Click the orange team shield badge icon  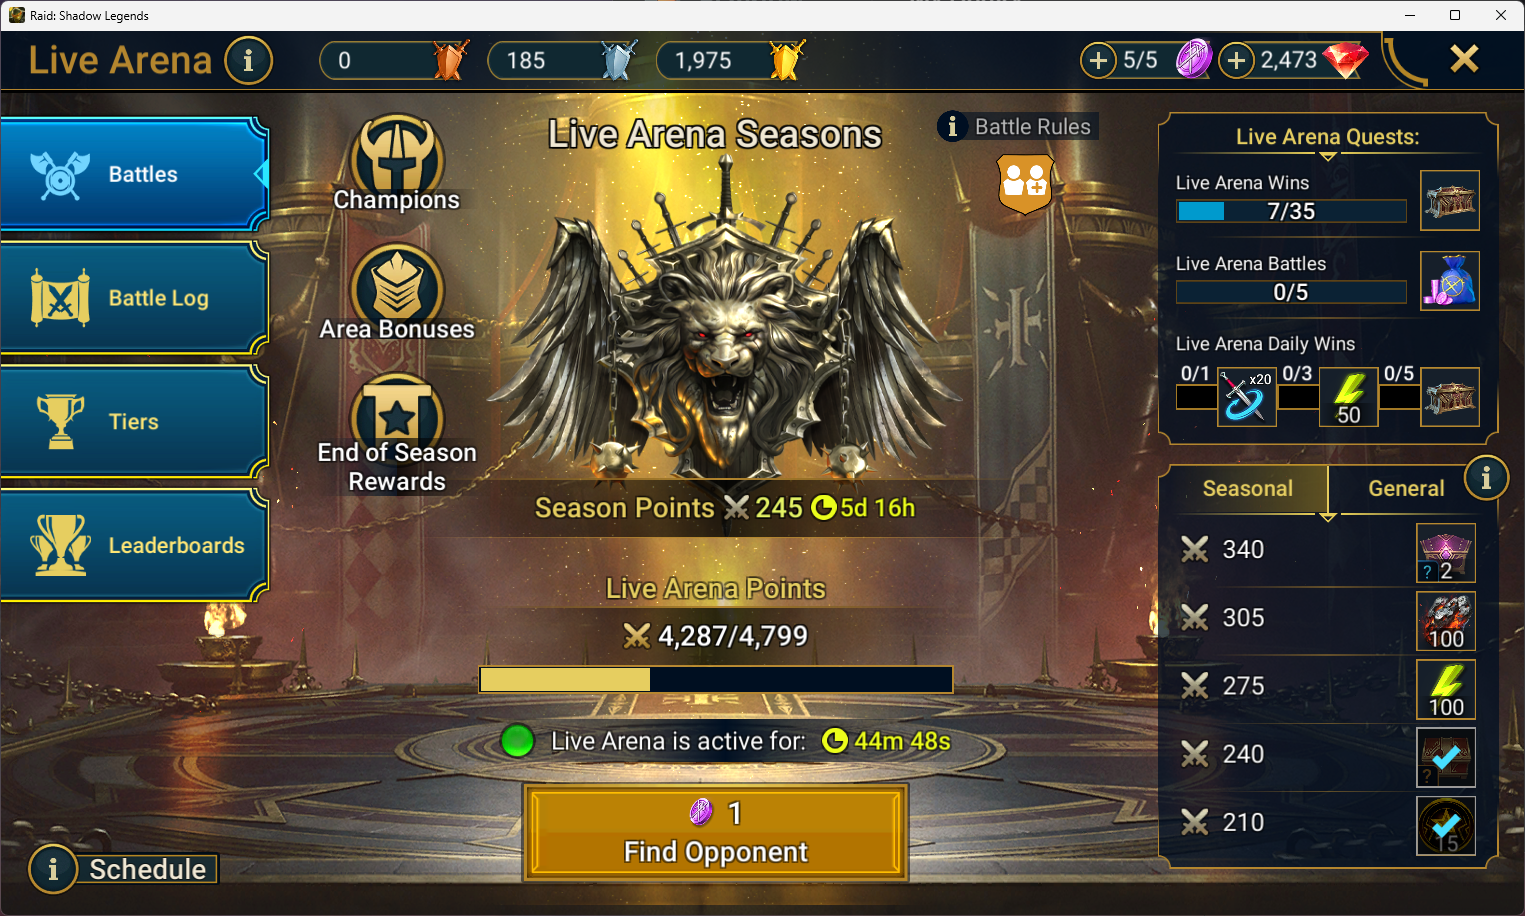[1025, 183]
